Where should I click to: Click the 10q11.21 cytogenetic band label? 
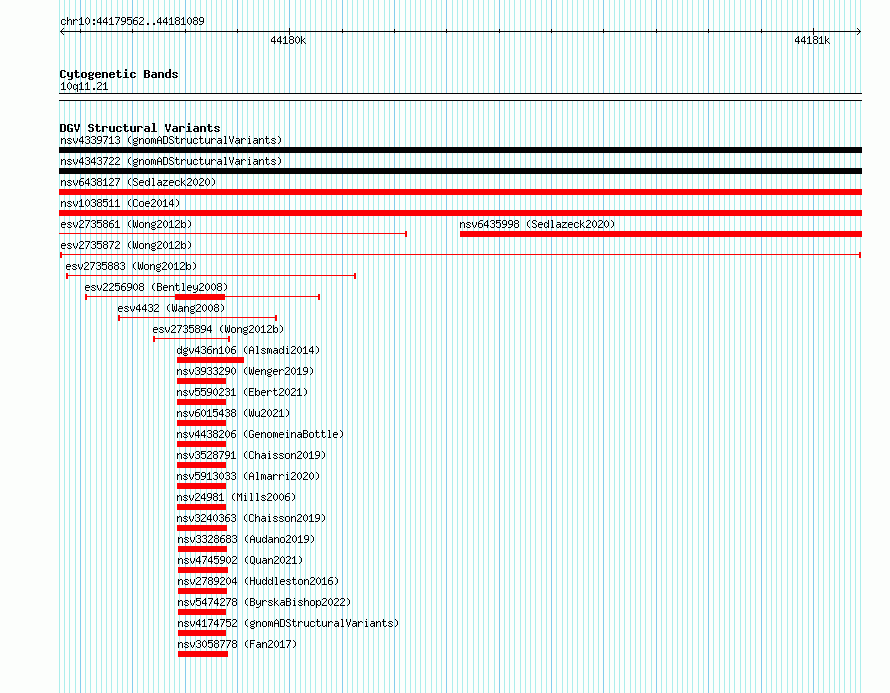click(84, 86)
